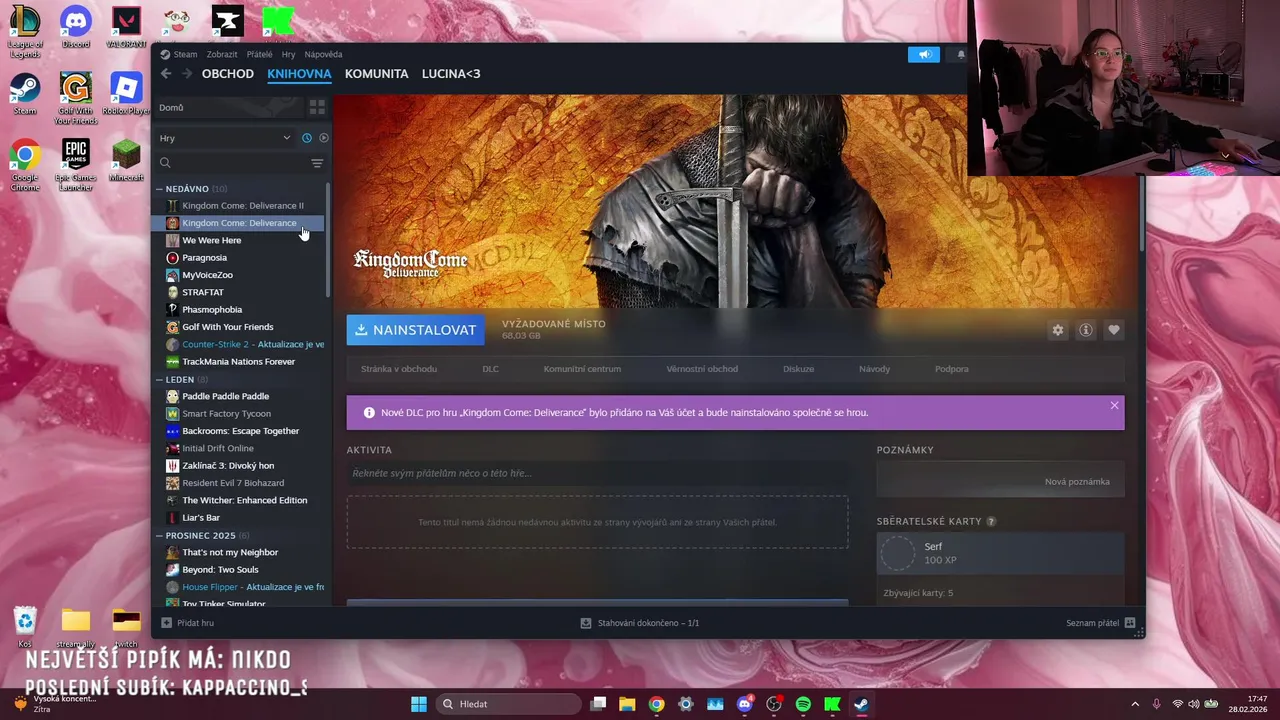Click Domů library home button

click(230, 107)
